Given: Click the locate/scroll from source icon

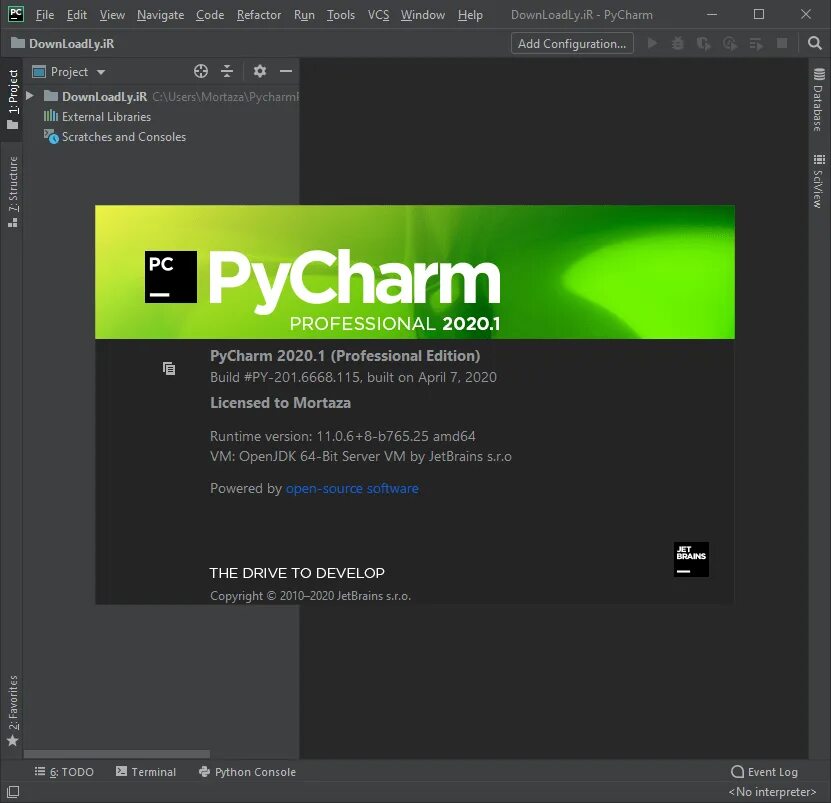Looking at the screenshot, I should point(201,71).
